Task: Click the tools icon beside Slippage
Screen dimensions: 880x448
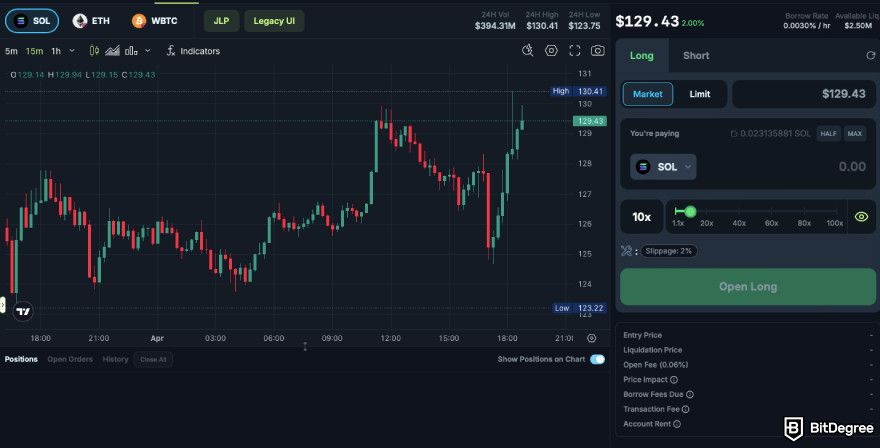Action: click(x=626, y=251)
